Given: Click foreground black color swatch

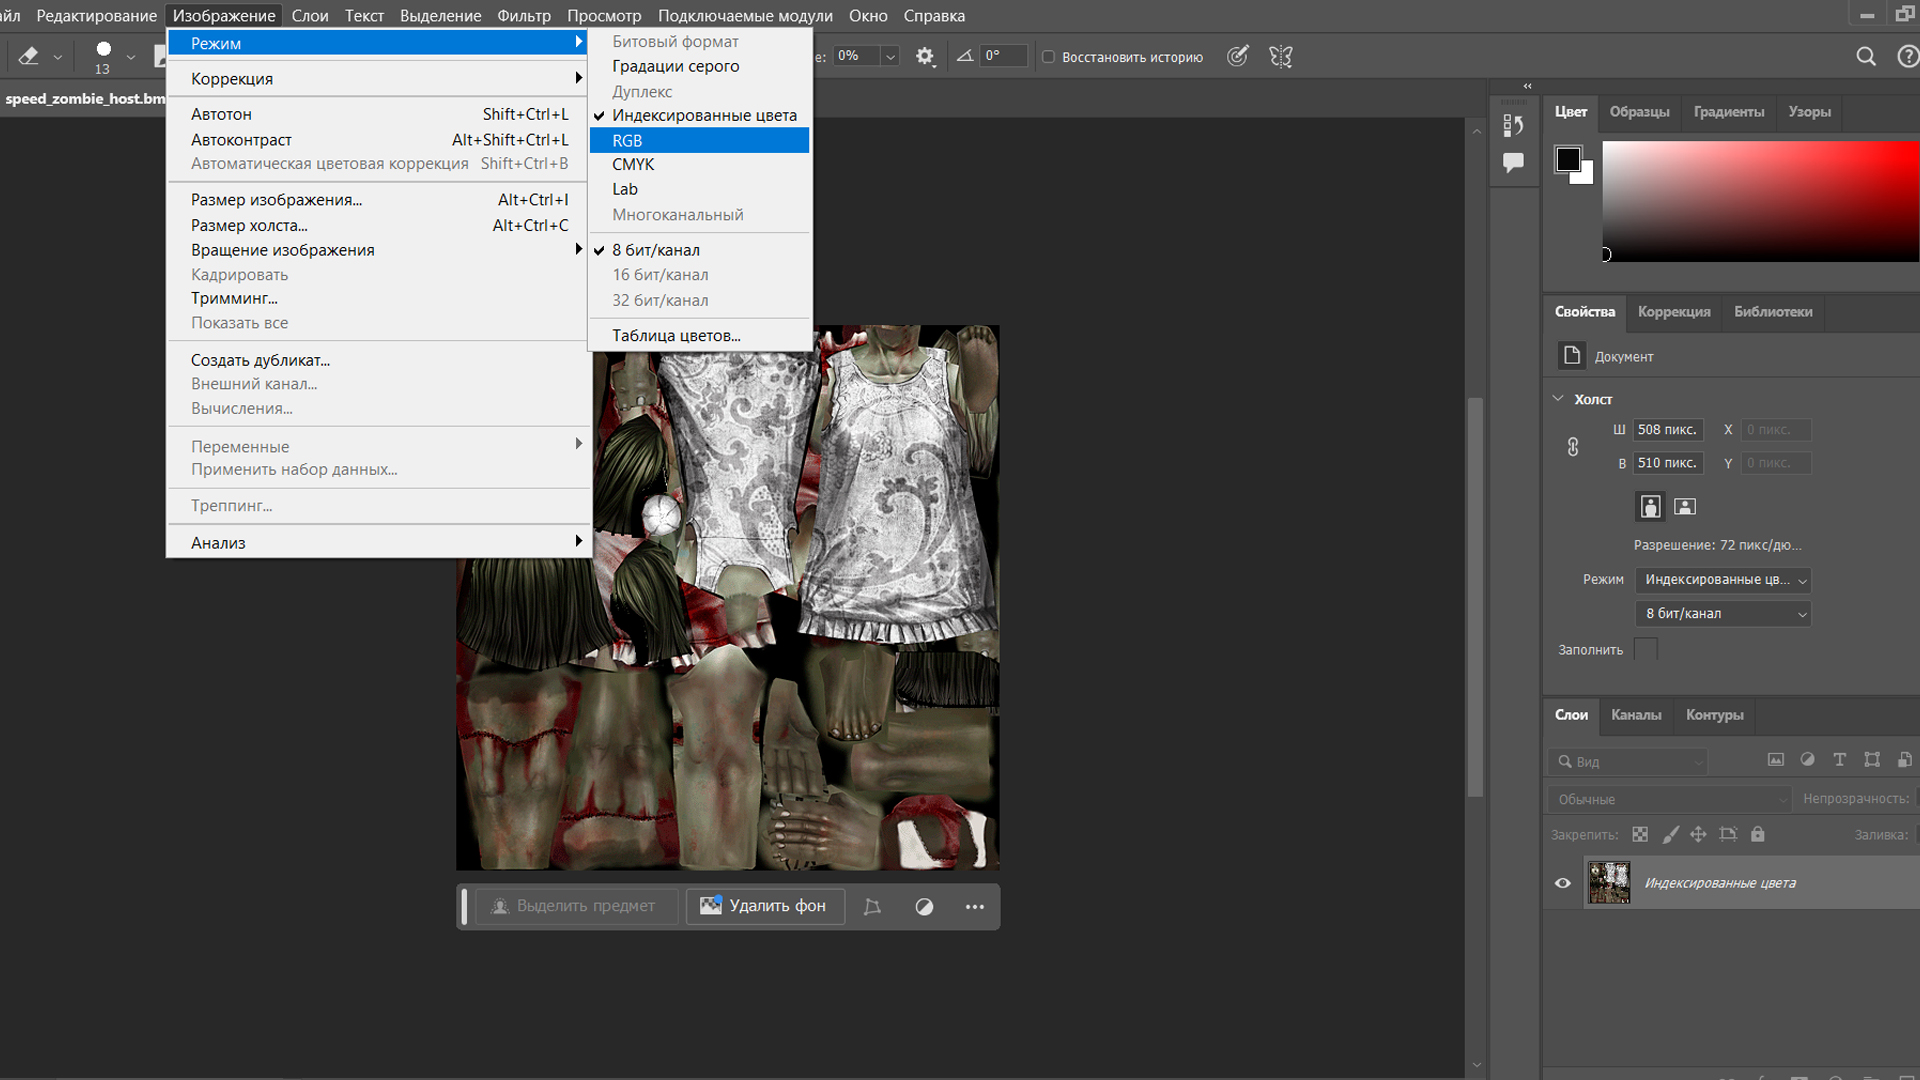Looking at the screenshot, I should 1567,159.
